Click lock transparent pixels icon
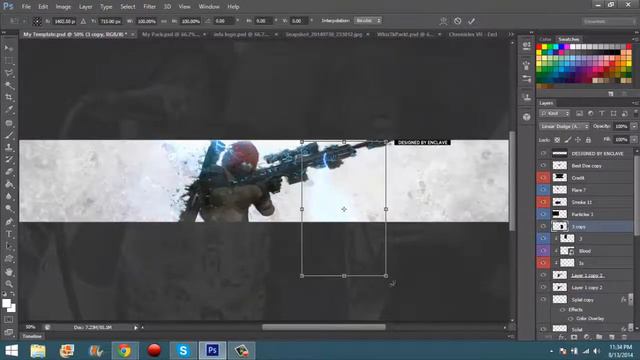640x360 pixels. click(557, 140)
